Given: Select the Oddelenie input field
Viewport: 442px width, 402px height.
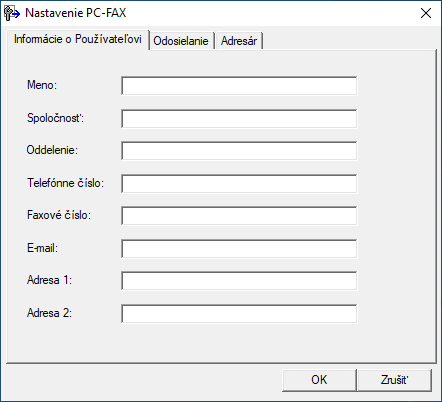Looking at the screenshot, I should [x=239, y=151].
